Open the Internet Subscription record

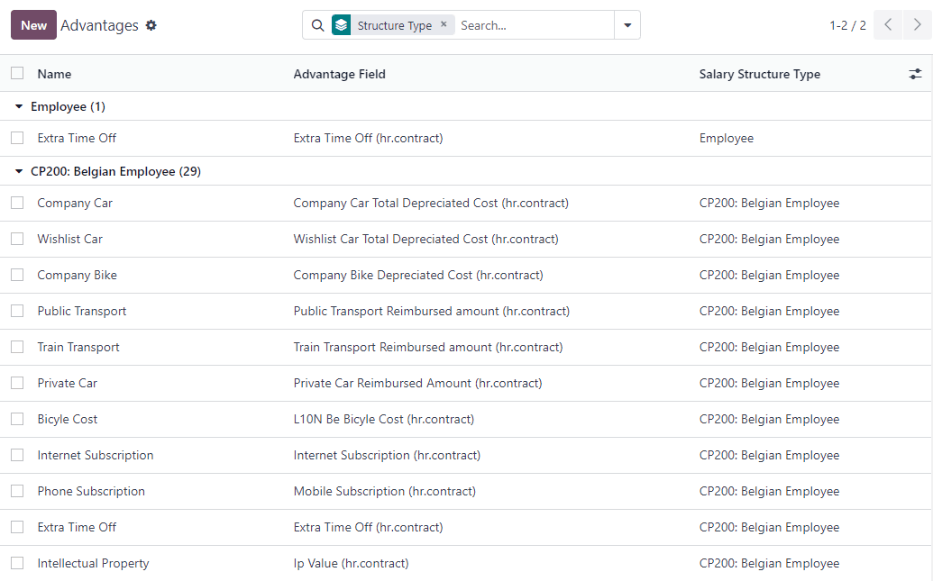tap(95, 455)
